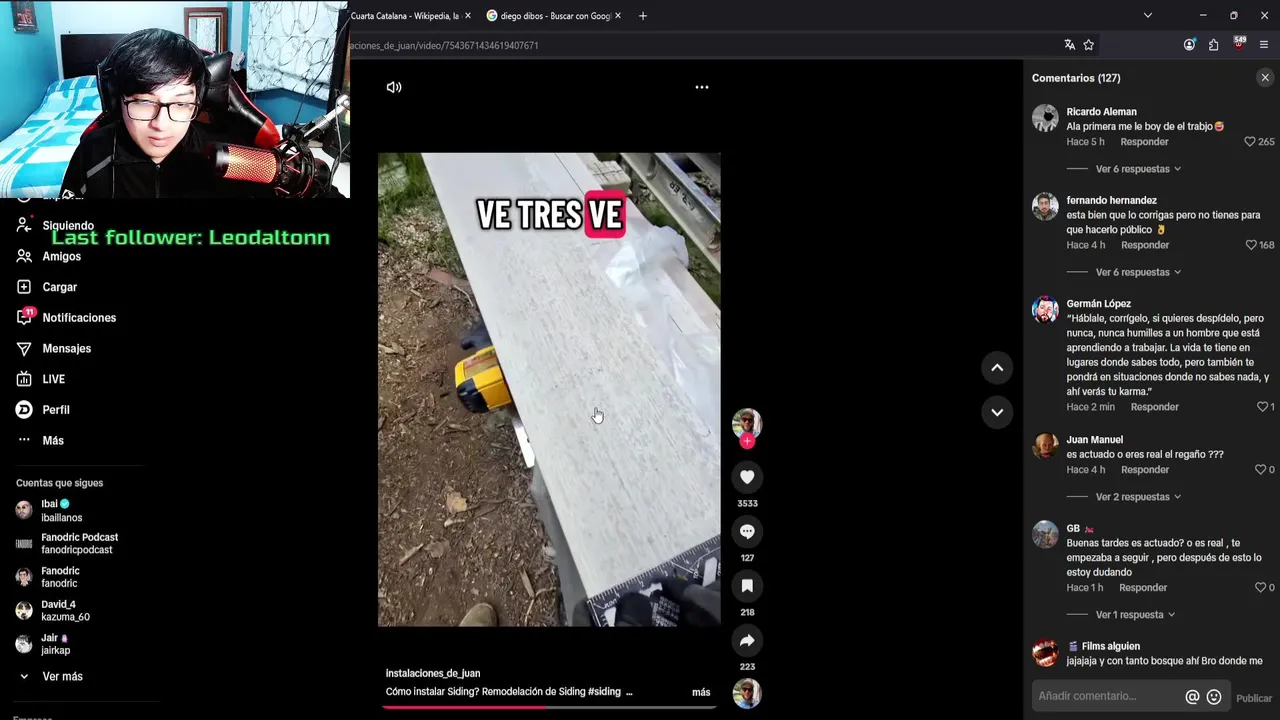Like the video with heart icon
This screenshot has width=1280, height=720.
(x=747, y=477)
